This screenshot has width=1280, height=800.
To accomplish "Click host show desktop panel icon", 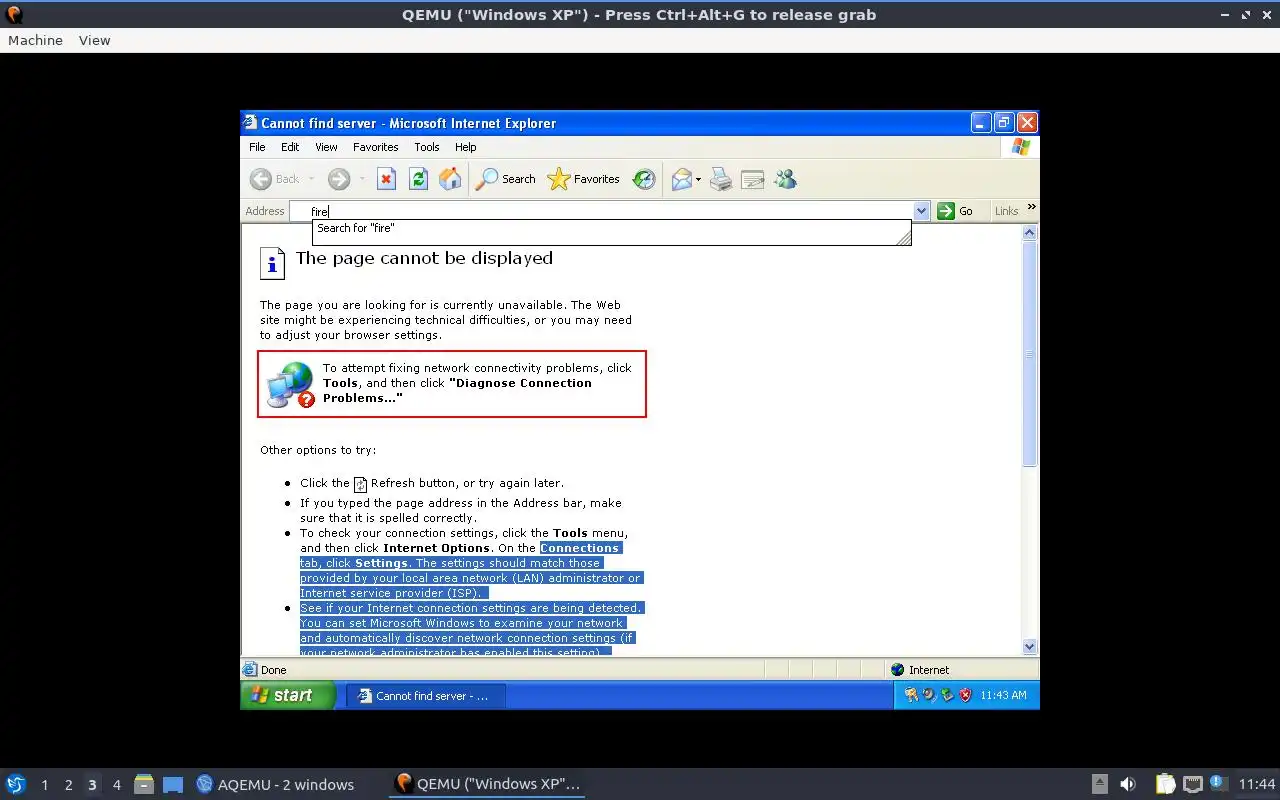I will pos(173,784).
